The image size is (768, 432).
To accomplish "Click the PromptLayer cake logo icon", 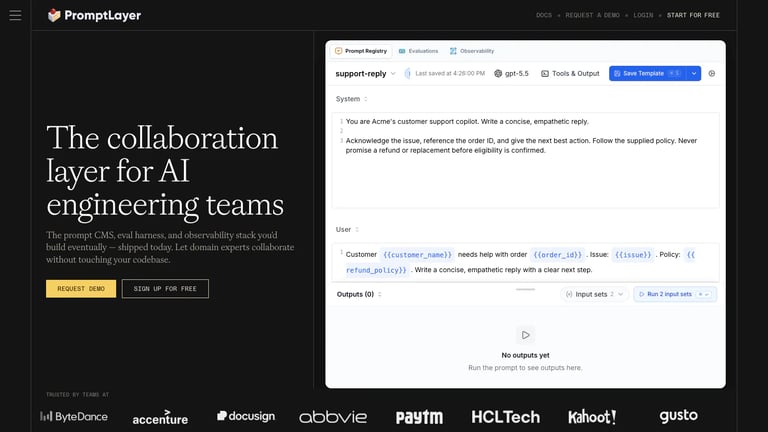I will 54,16.
